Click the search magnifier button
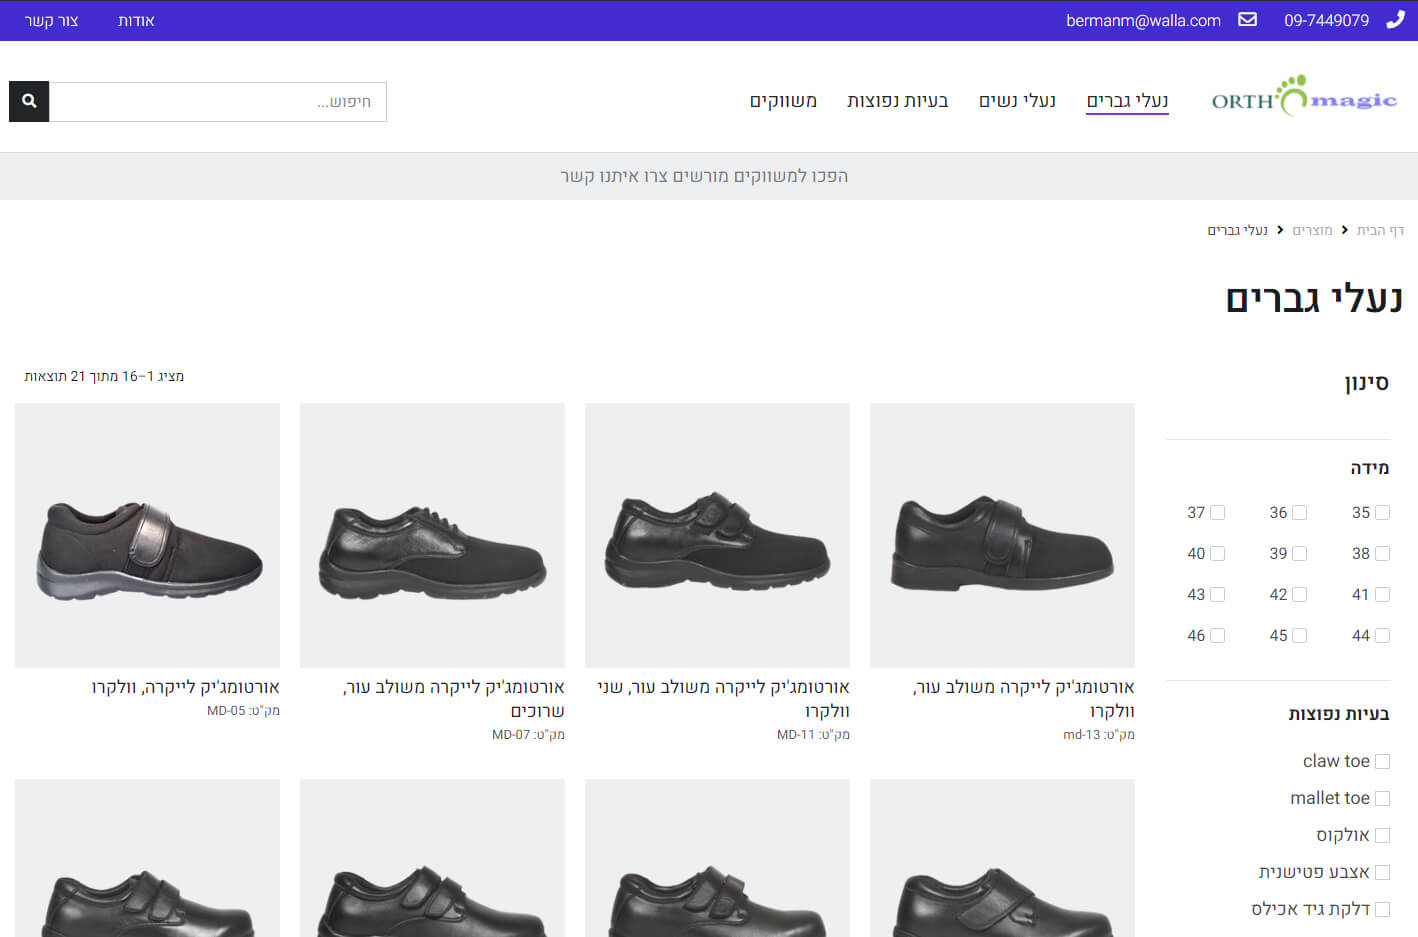Screen dimensions: 1418x937 [29, 101]
